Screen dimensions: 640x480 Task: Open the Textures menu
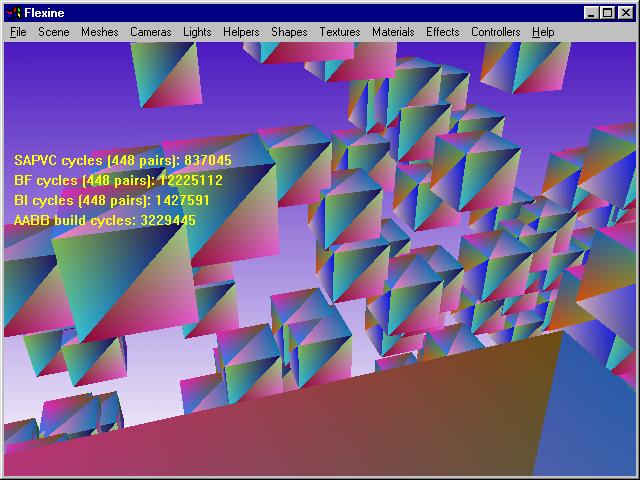point(340,32)
